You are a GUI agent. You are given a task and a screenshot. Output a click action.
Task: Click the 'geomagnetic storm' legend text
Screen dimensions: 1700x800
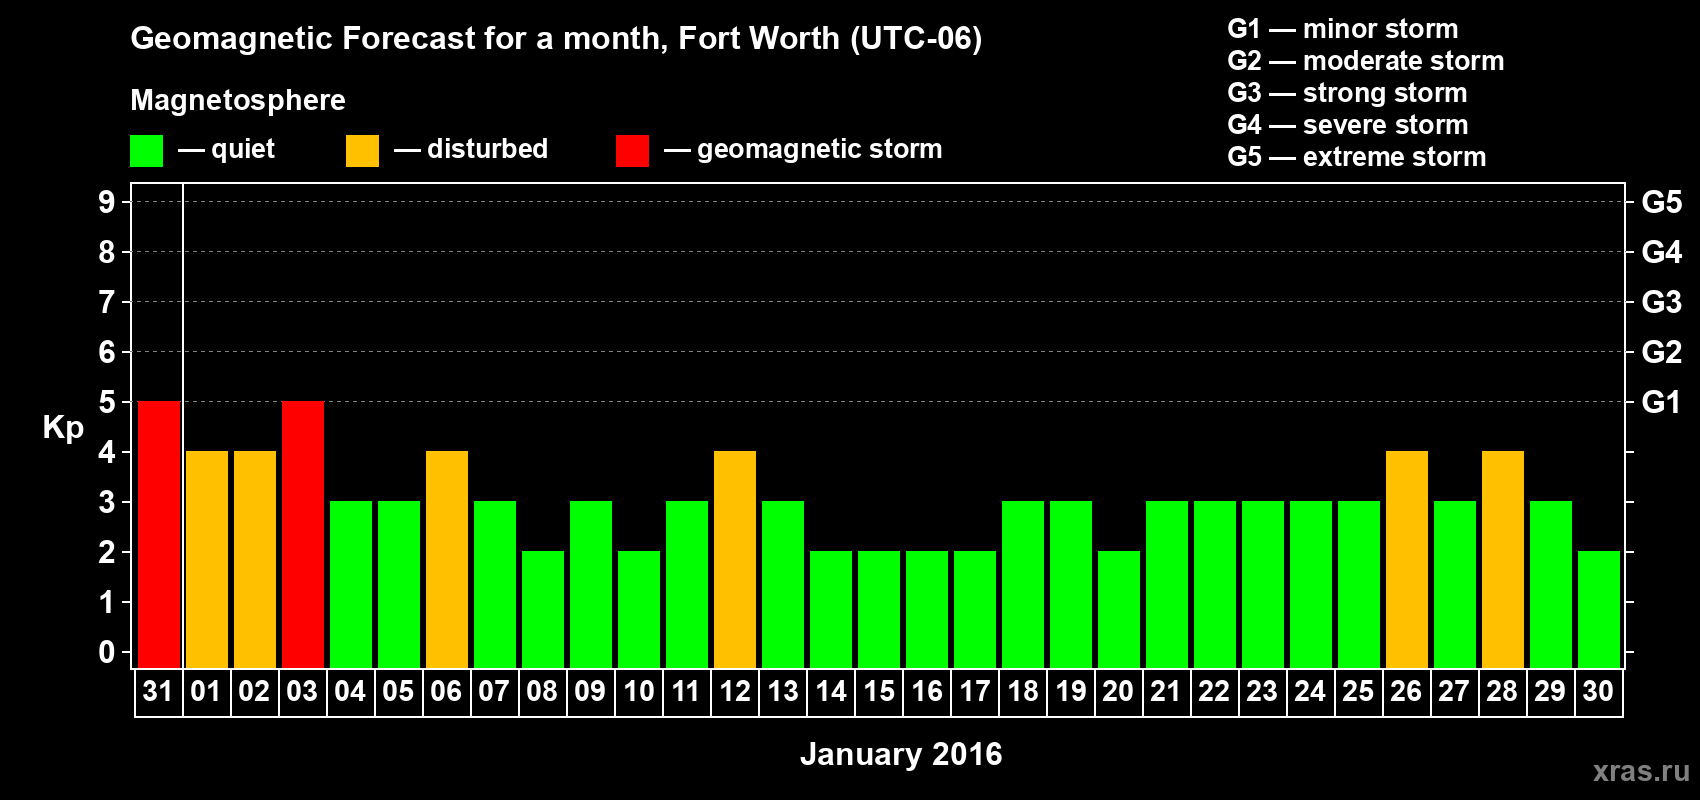pos(820,149)
